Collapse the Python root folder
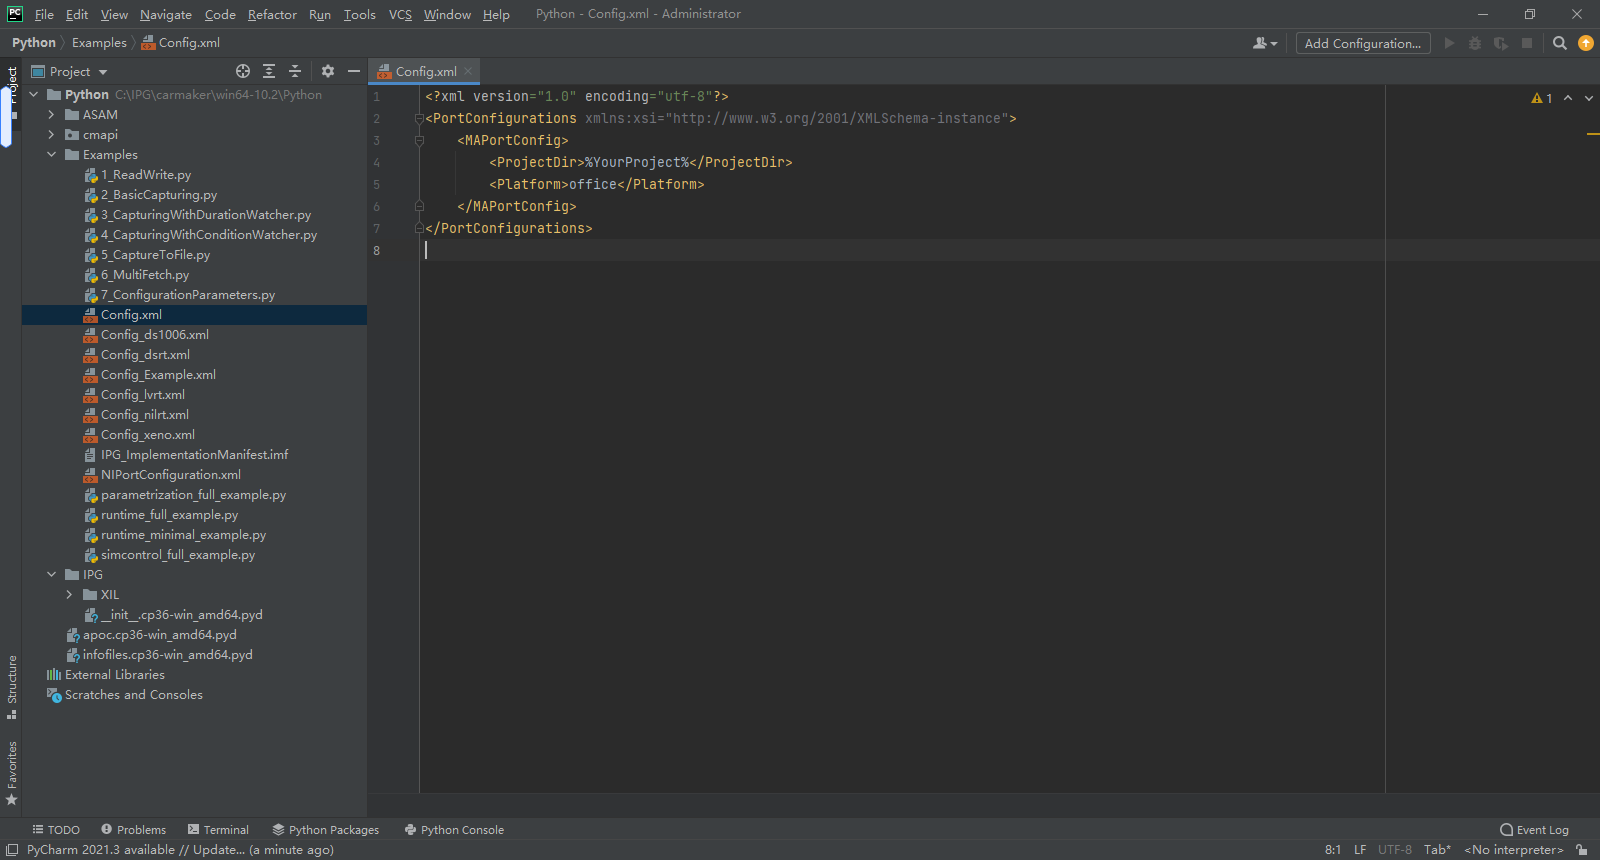The image size is (1600, 860). [33, 95]
